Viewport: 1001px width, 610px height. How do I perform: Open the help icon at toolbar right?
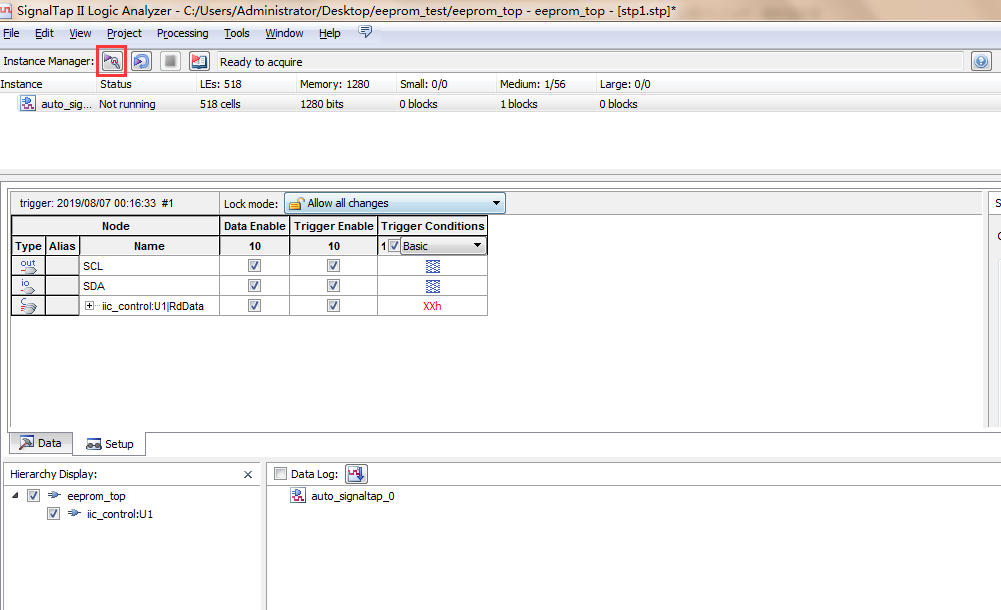point(981,61)
